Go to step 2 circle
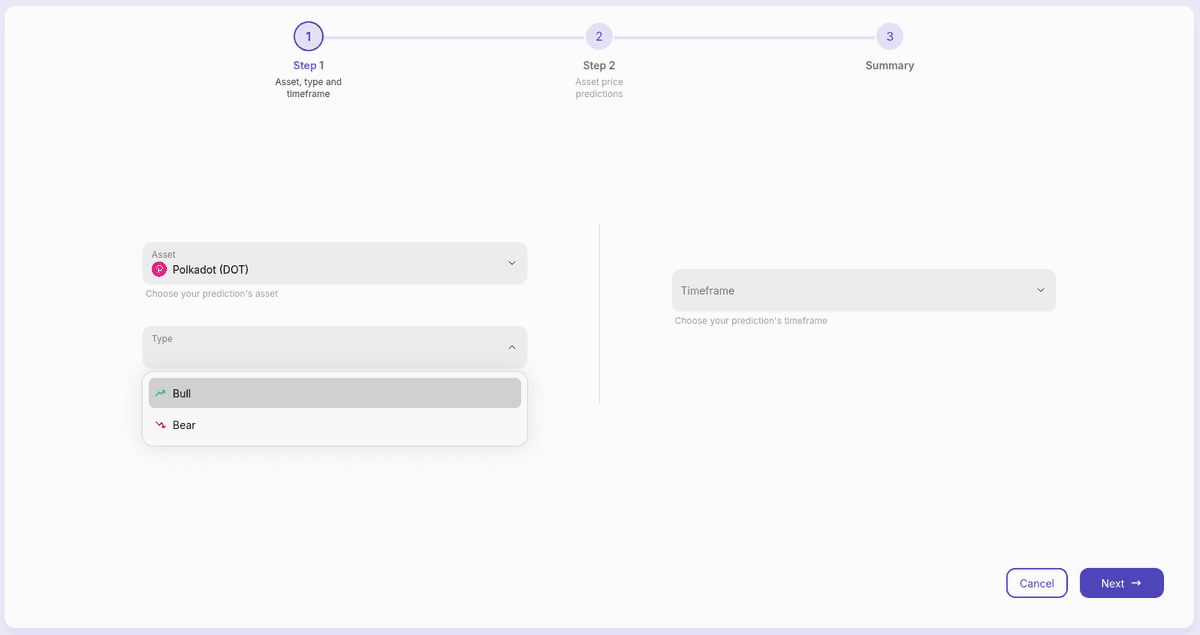The height and width of the screenshot is (635, 1200). pyautogui.click(x=599, y=37)
